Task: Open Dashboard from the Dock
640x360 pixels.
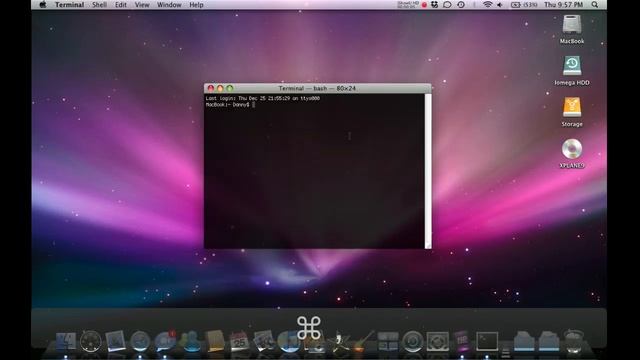Action: pos(91,341)
